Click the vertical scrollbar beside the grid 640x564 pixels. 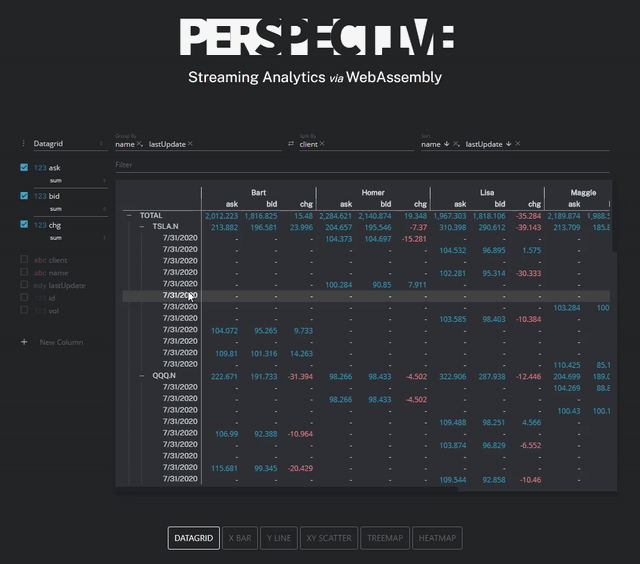click(x=614, y=216)
